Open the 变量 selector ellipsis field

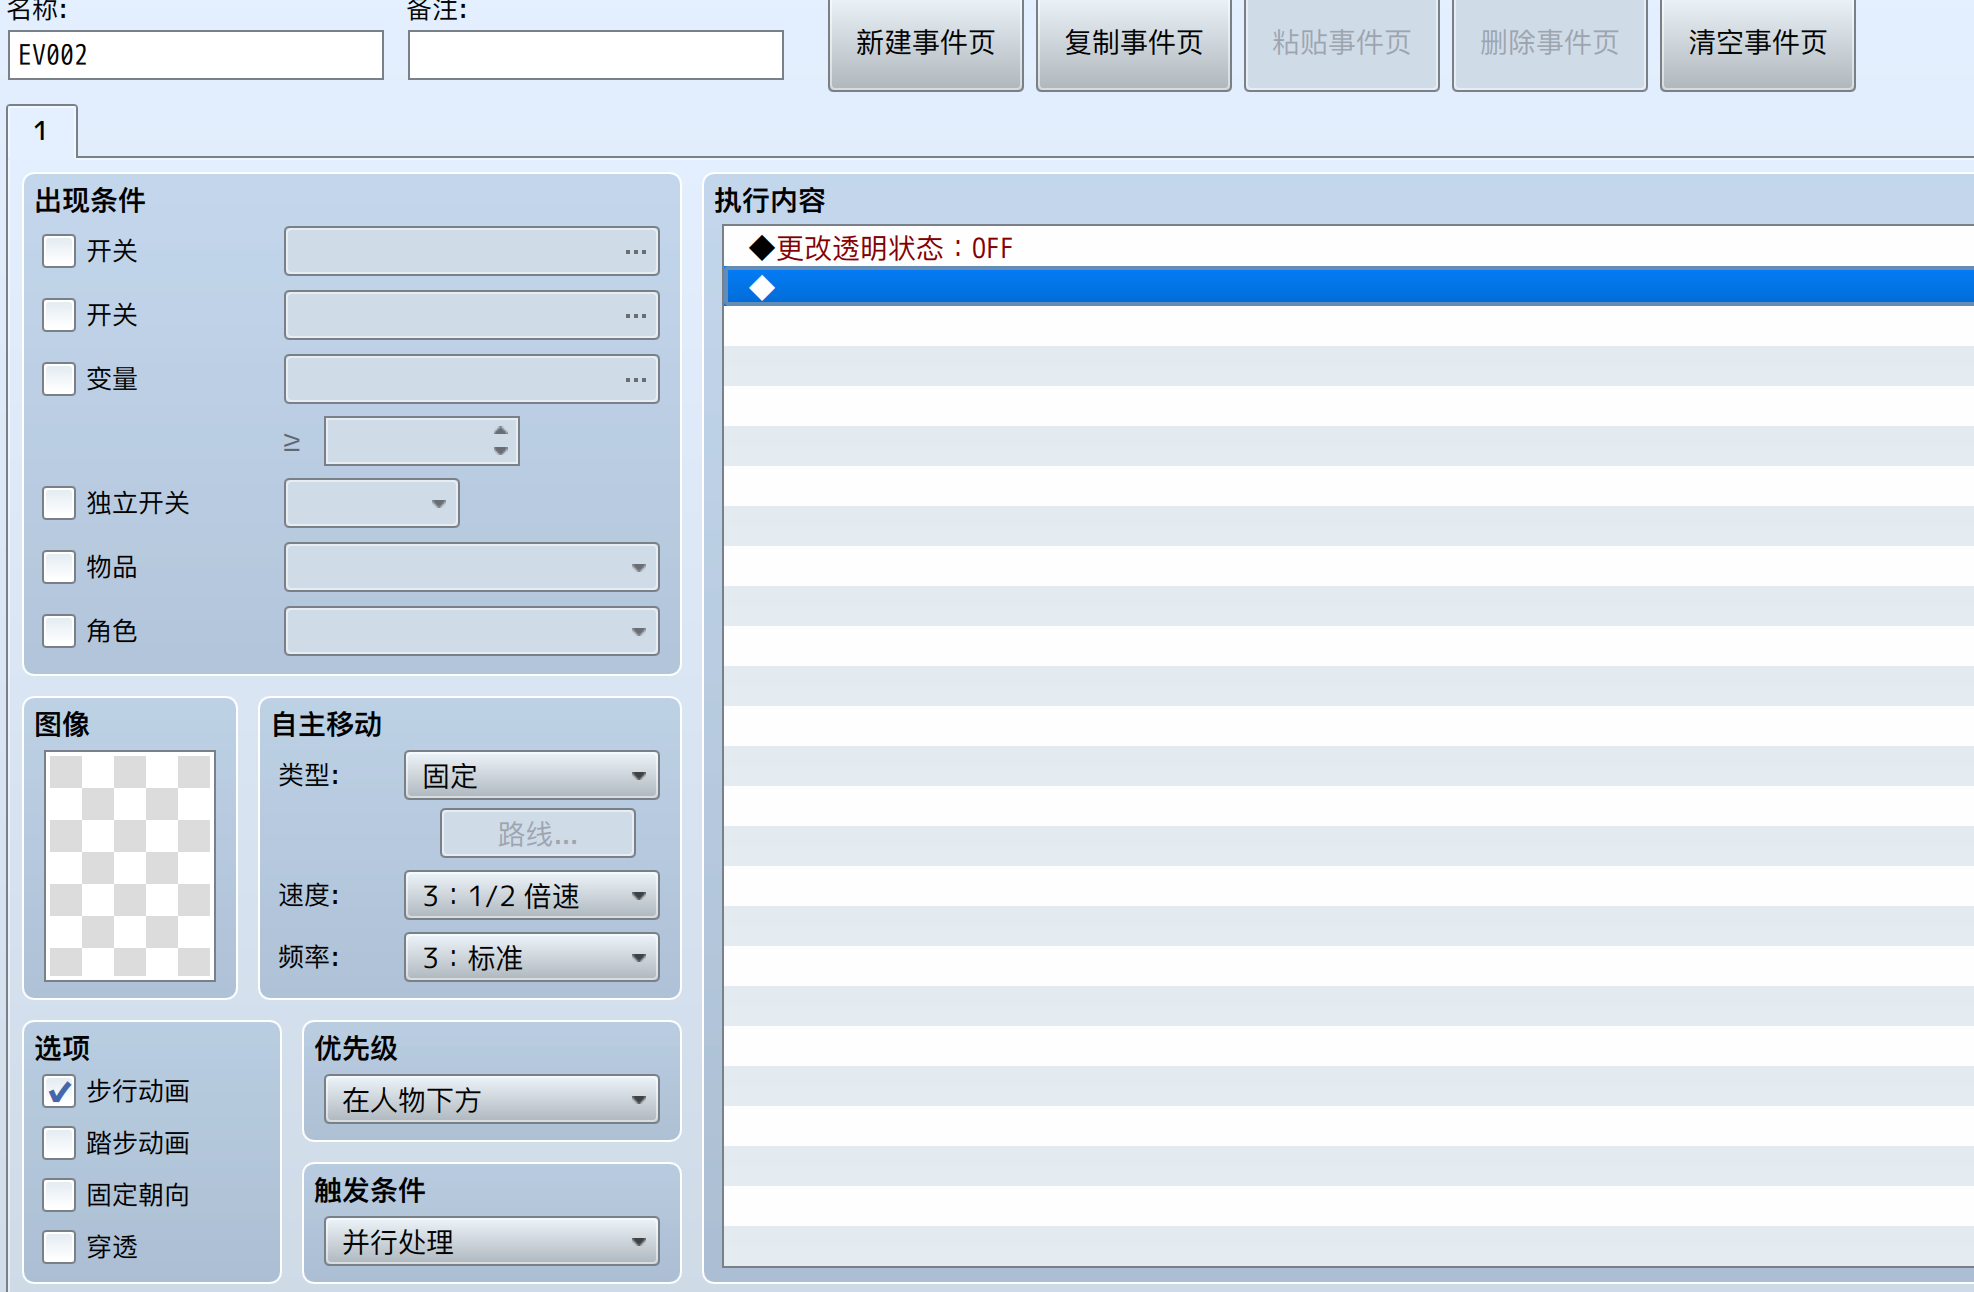472,379
